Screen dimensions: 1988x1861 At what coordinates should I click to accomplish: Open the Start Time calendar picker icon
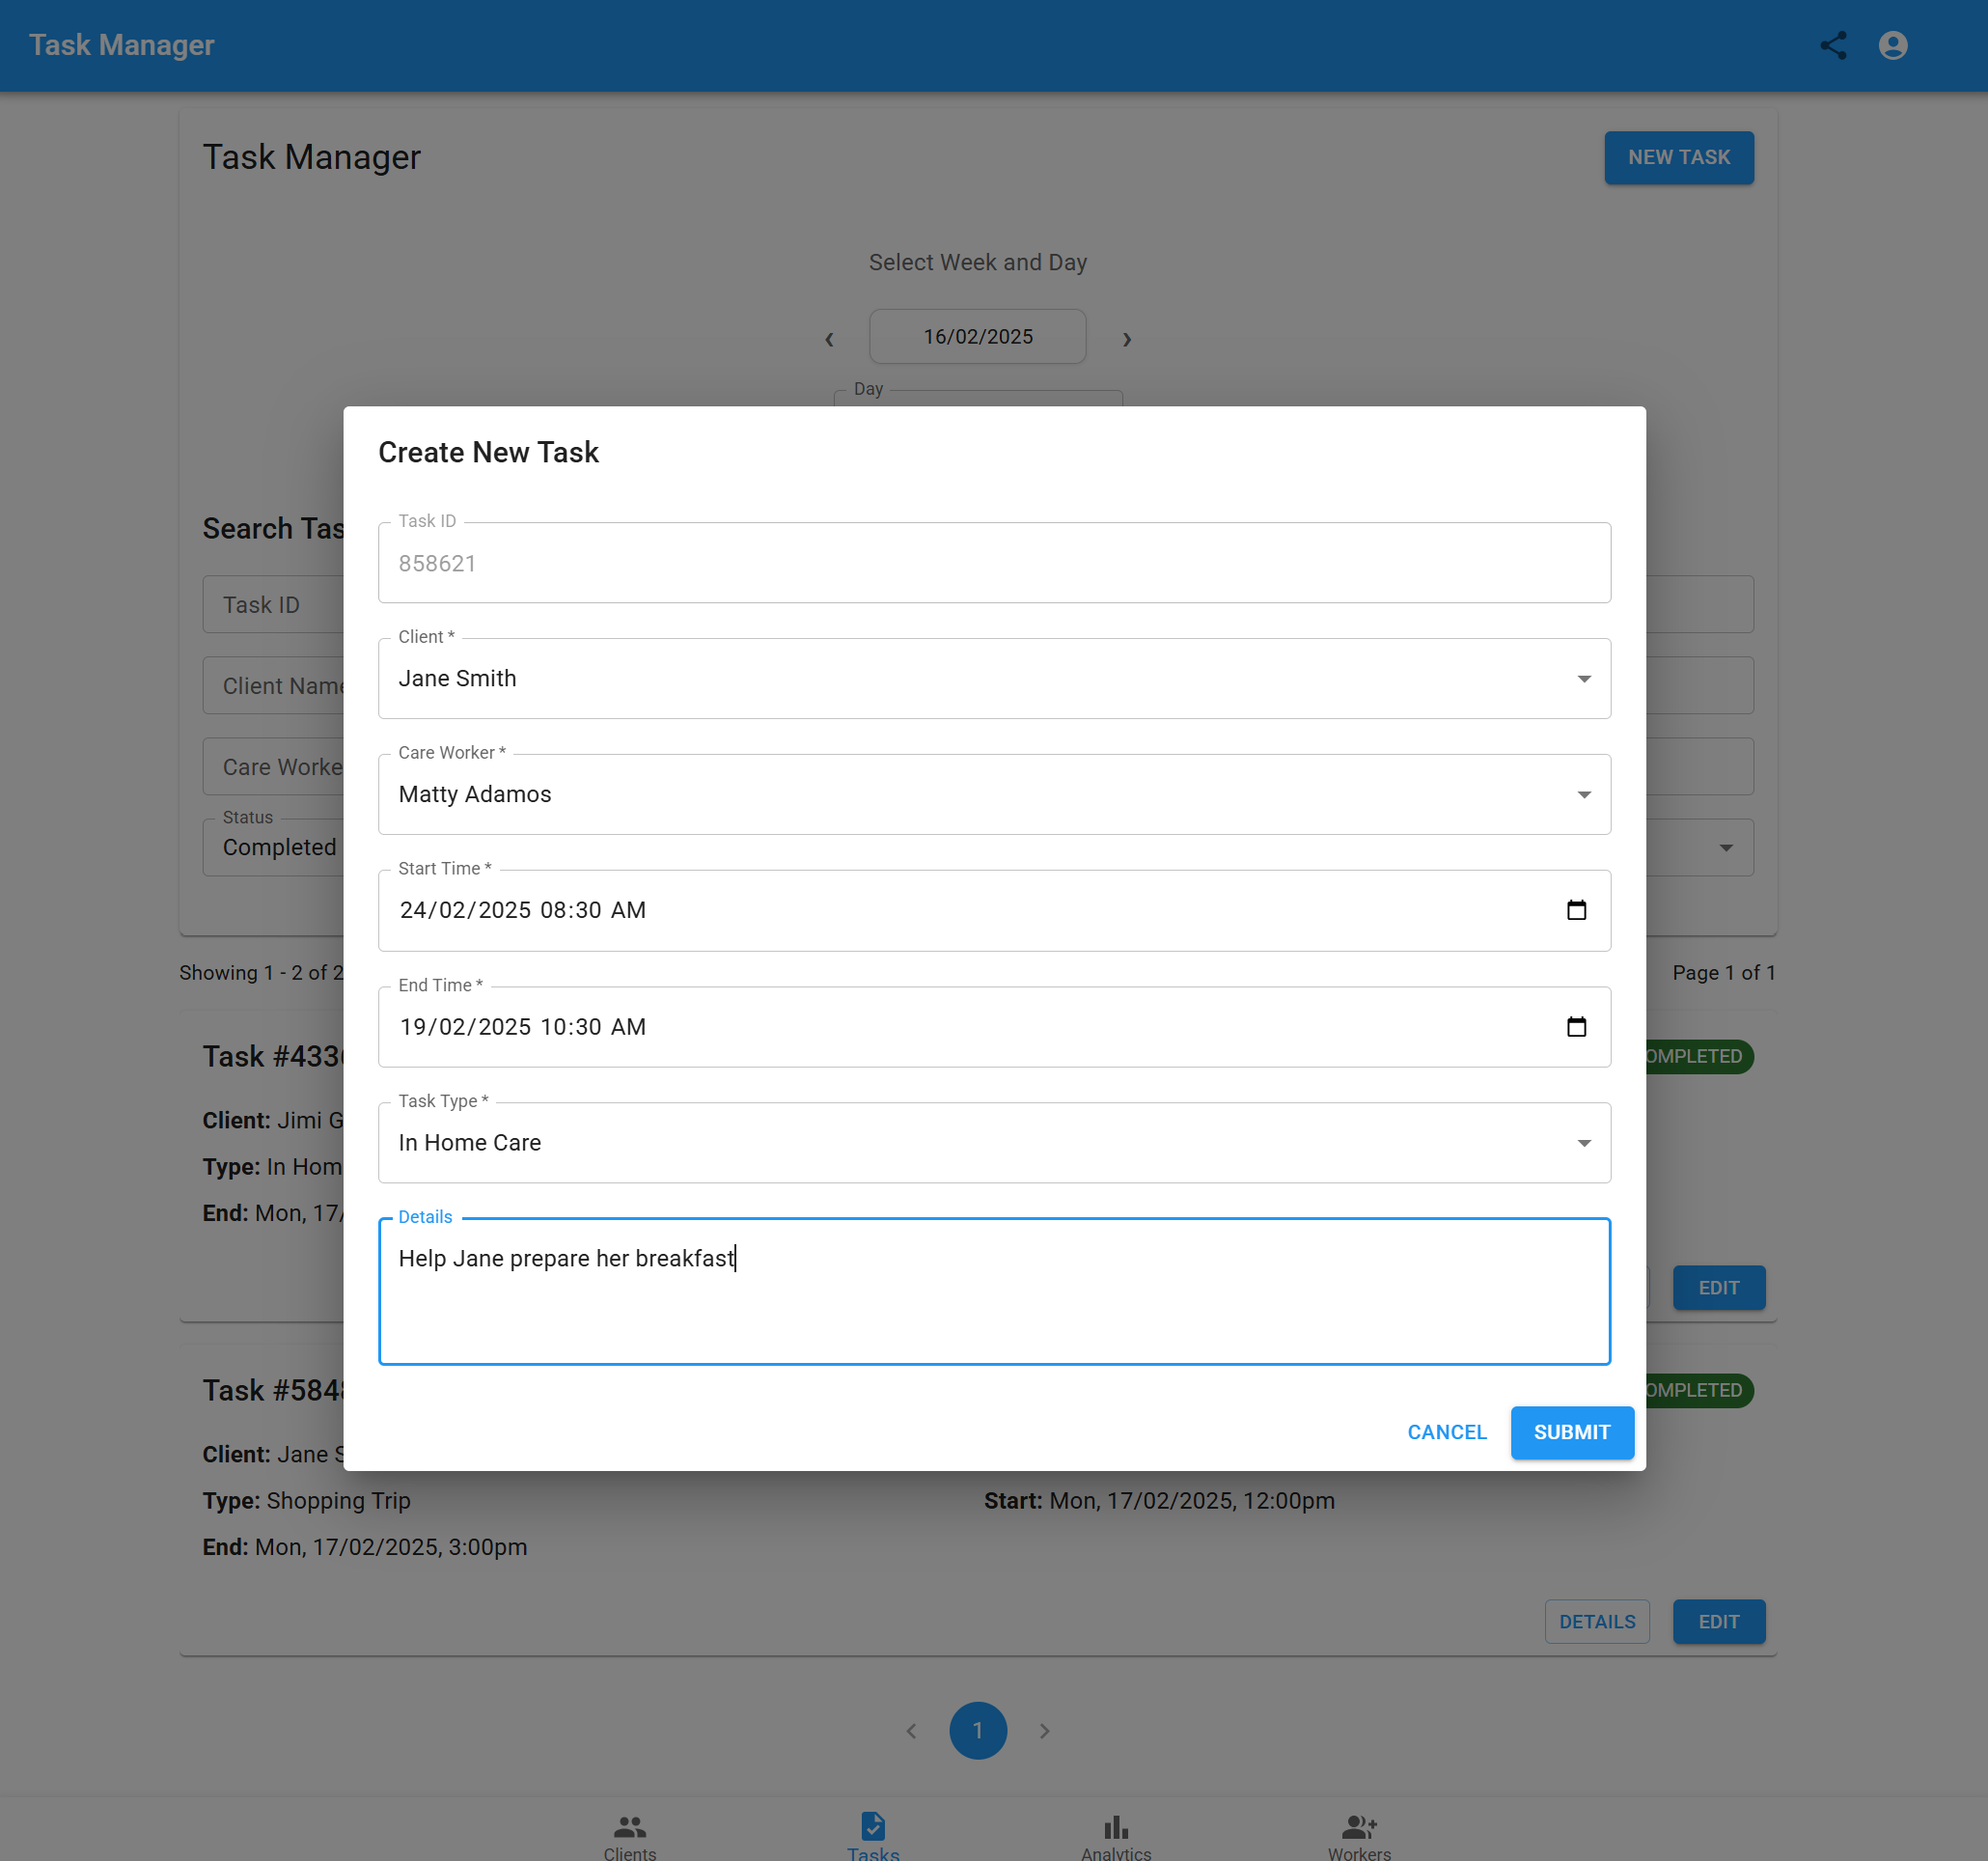(x=1576, y=910)
